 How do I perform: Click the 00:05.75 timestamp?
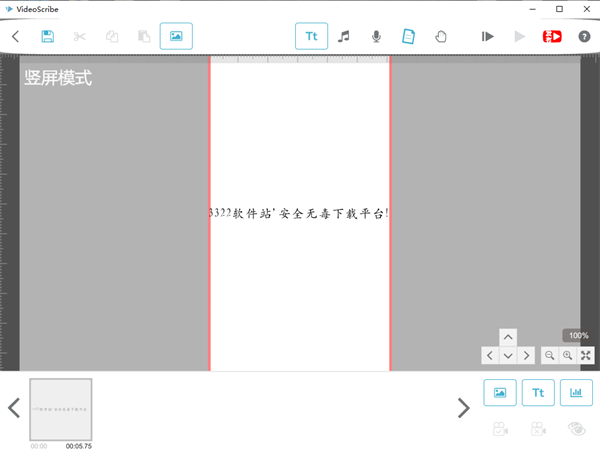(x=78, y=446)
